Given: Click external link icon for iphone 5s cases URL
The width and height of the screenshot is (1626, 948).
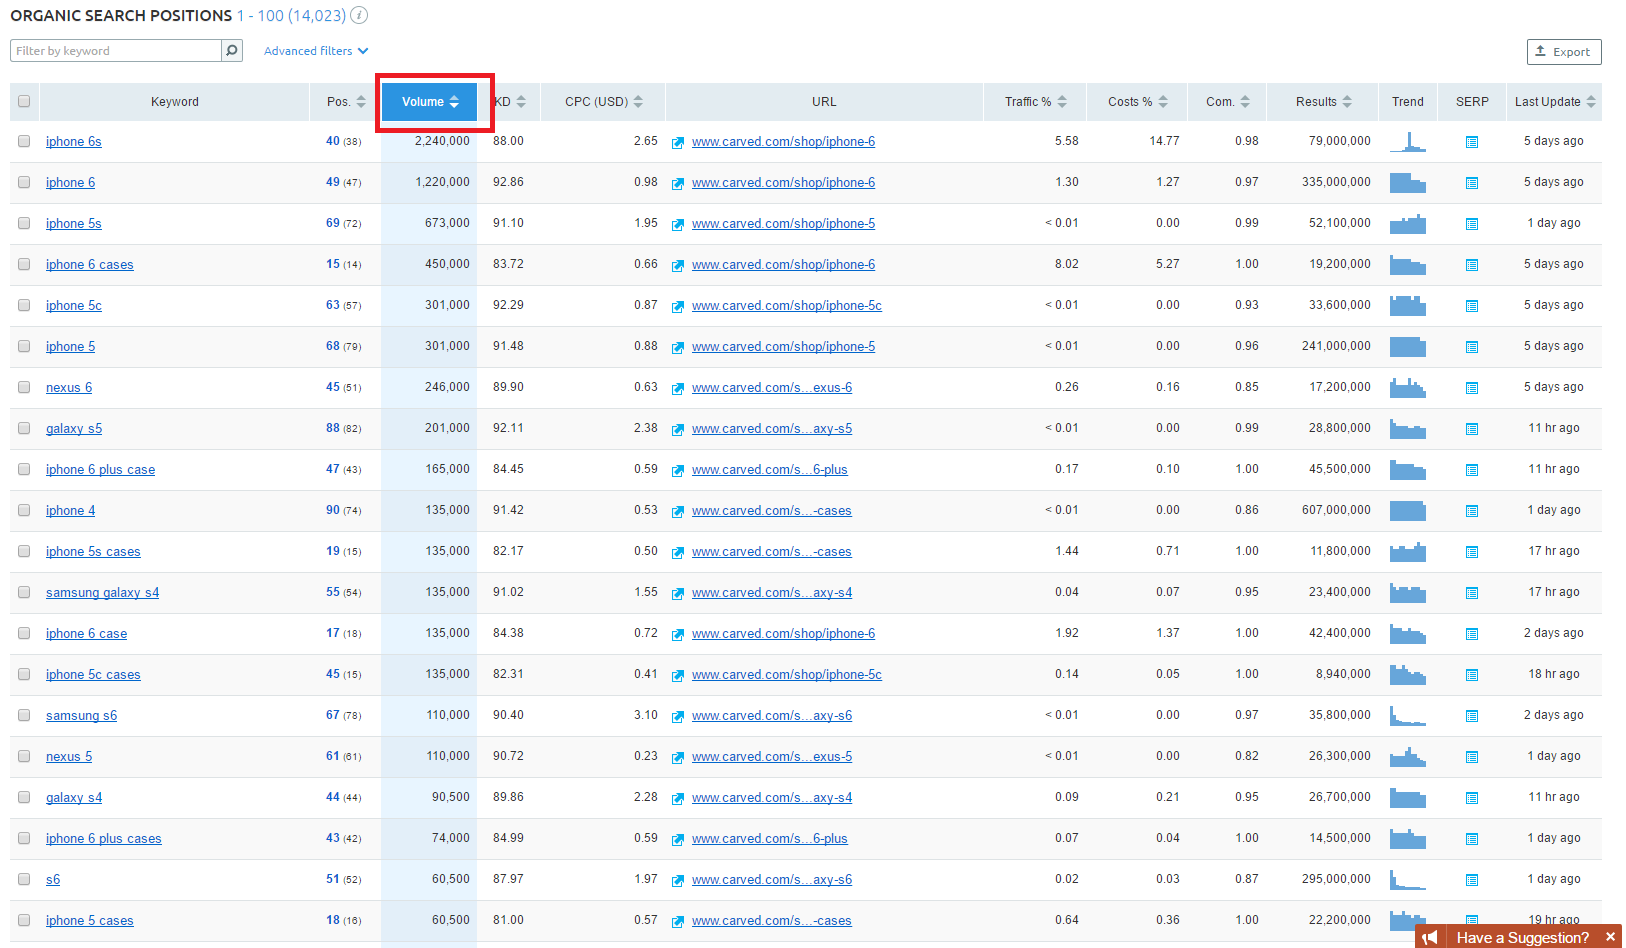Looking at the screenshot, I should tap(678, 552).
